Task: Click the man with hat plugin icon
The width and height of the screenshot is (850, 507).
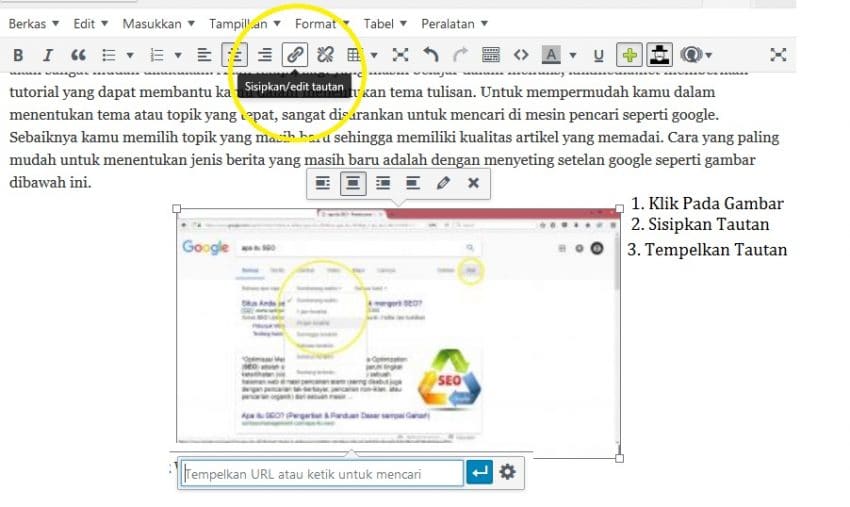Action: 659,55
